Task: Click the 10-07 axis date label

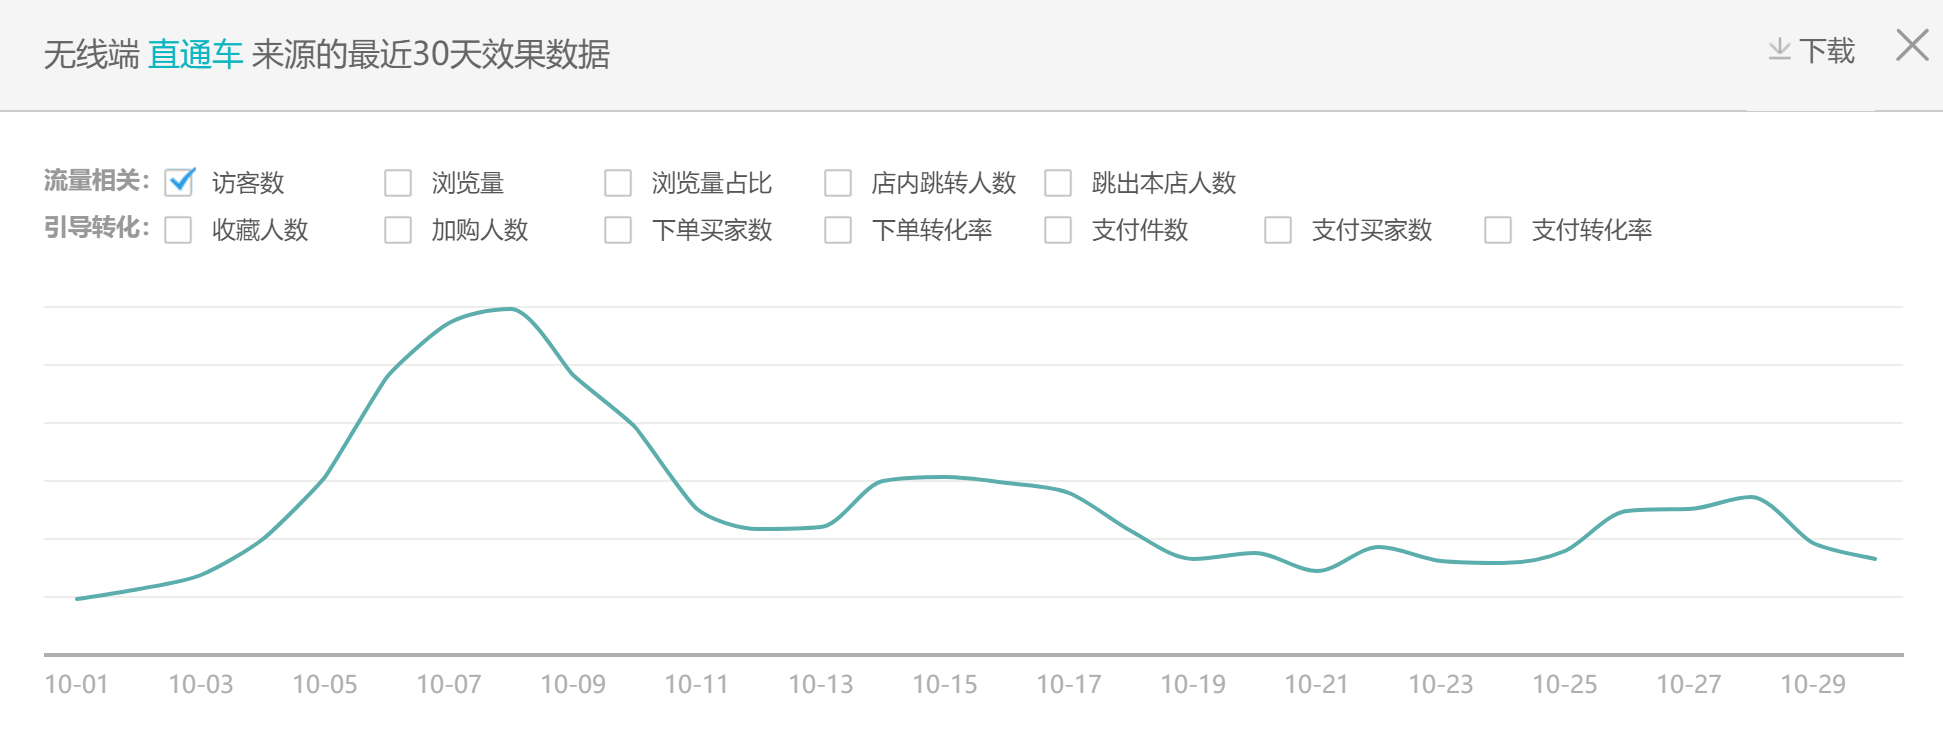Action: click(x=449, y=684)
